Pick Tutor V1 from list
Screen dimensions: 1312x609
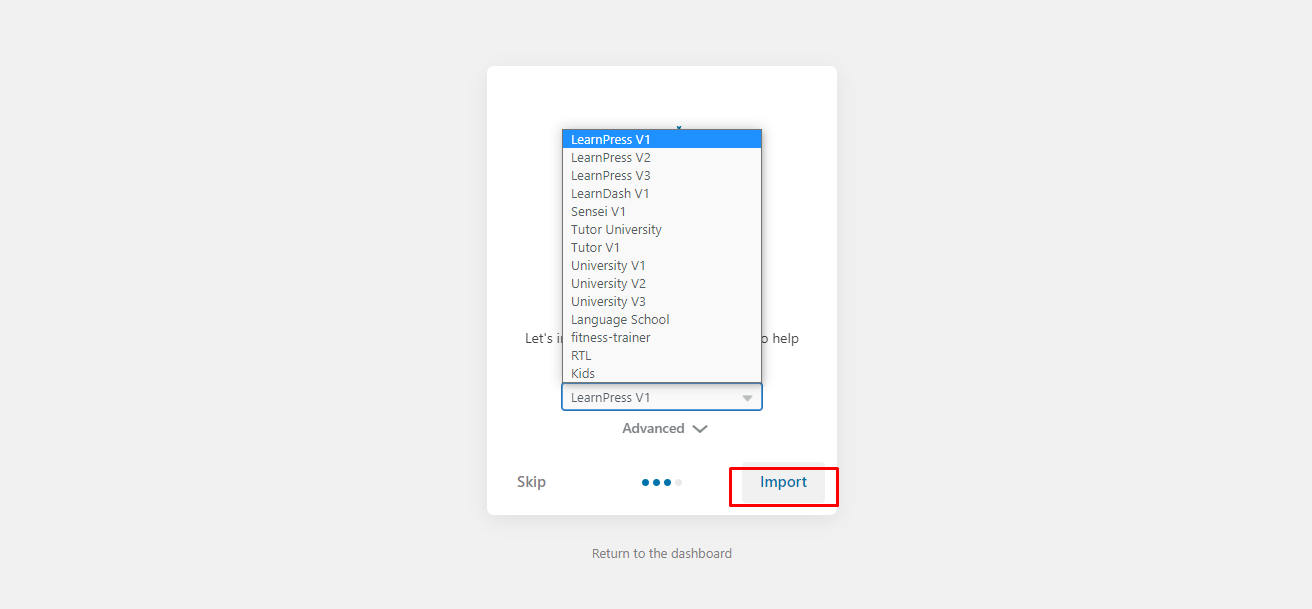[661, 248]
